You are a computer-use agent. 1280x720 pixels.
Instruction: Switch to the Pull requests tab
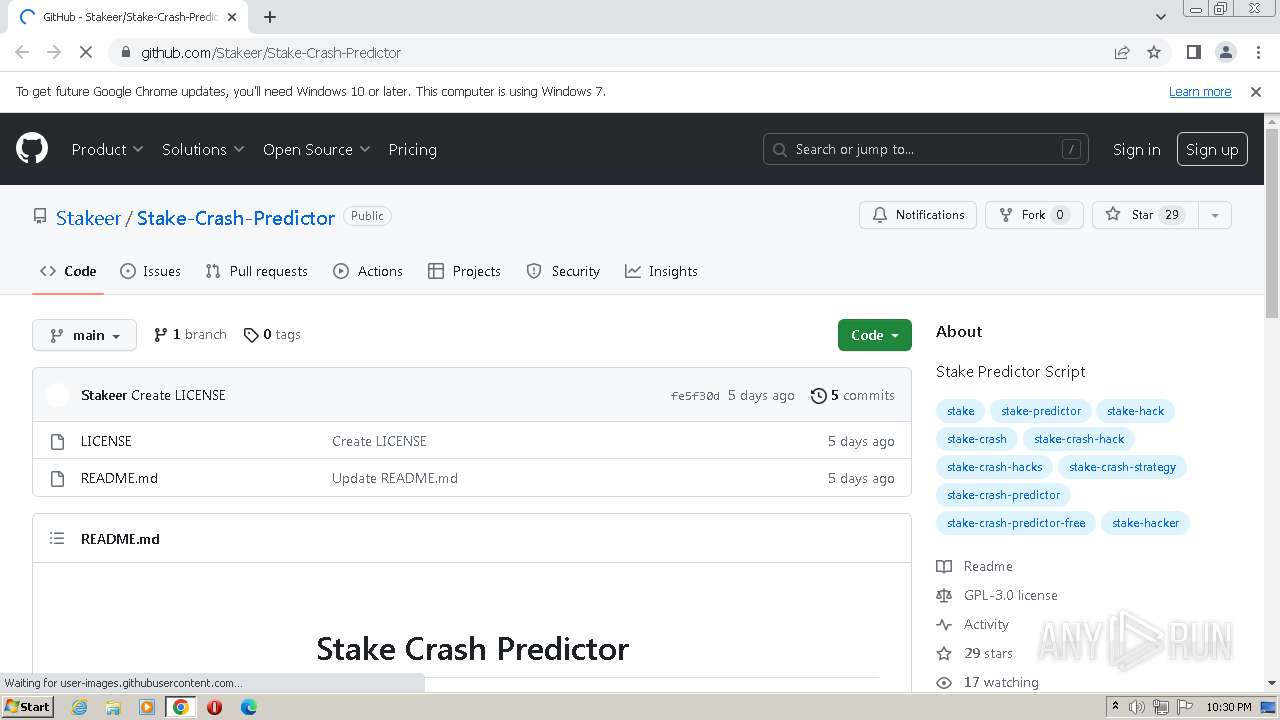click(256, 271)
